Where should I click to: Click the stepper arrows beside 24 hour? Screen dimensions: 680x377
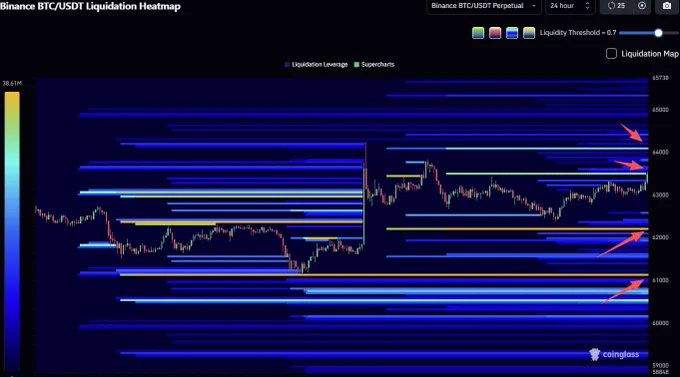[587, 6]
